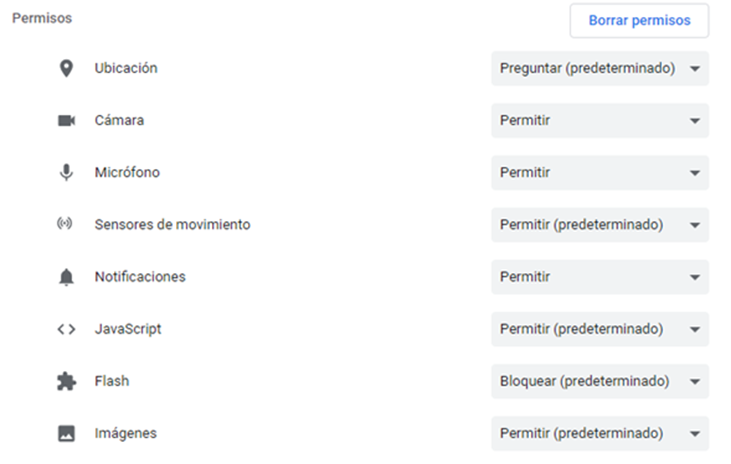Click the Permisos section heading
Viewport: 731px width, 464px height.
click(42, 19)
